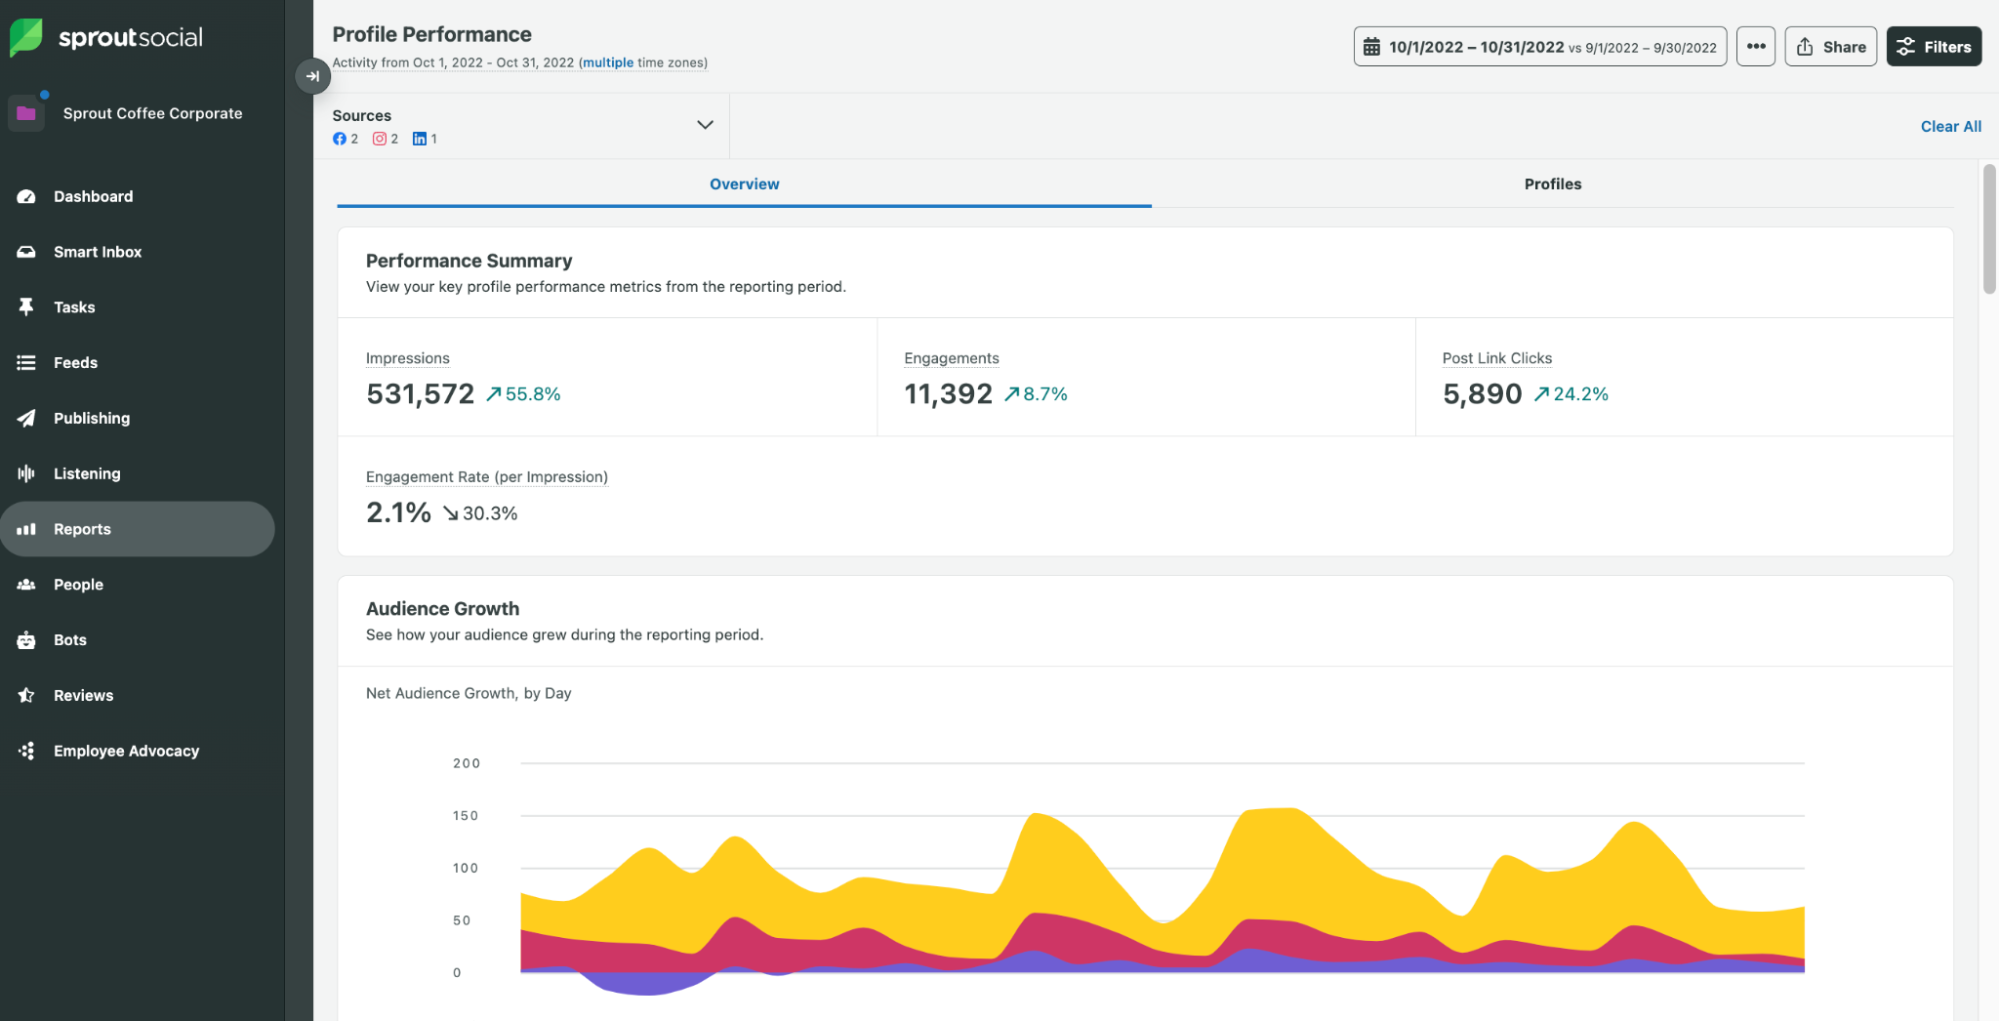Open the three-dots more options menu
Image resolution: width=1999 pixels, height=1021 pixels.
tap(1755, 47)
